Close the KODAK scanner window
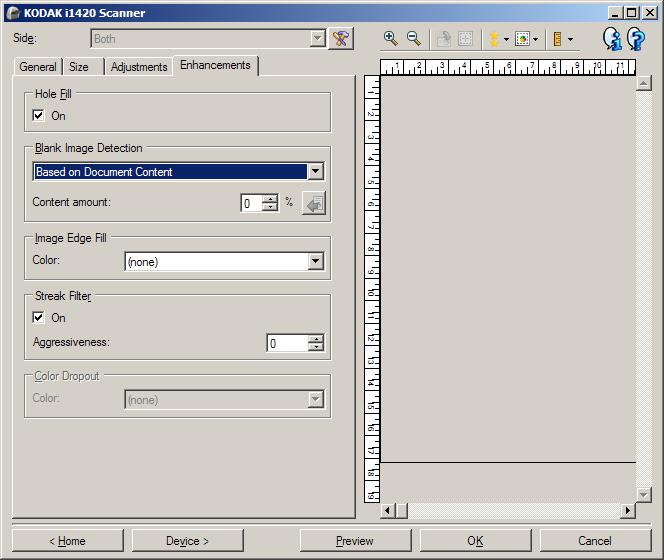This screenshot has width=664, height=560. (649, 13)
